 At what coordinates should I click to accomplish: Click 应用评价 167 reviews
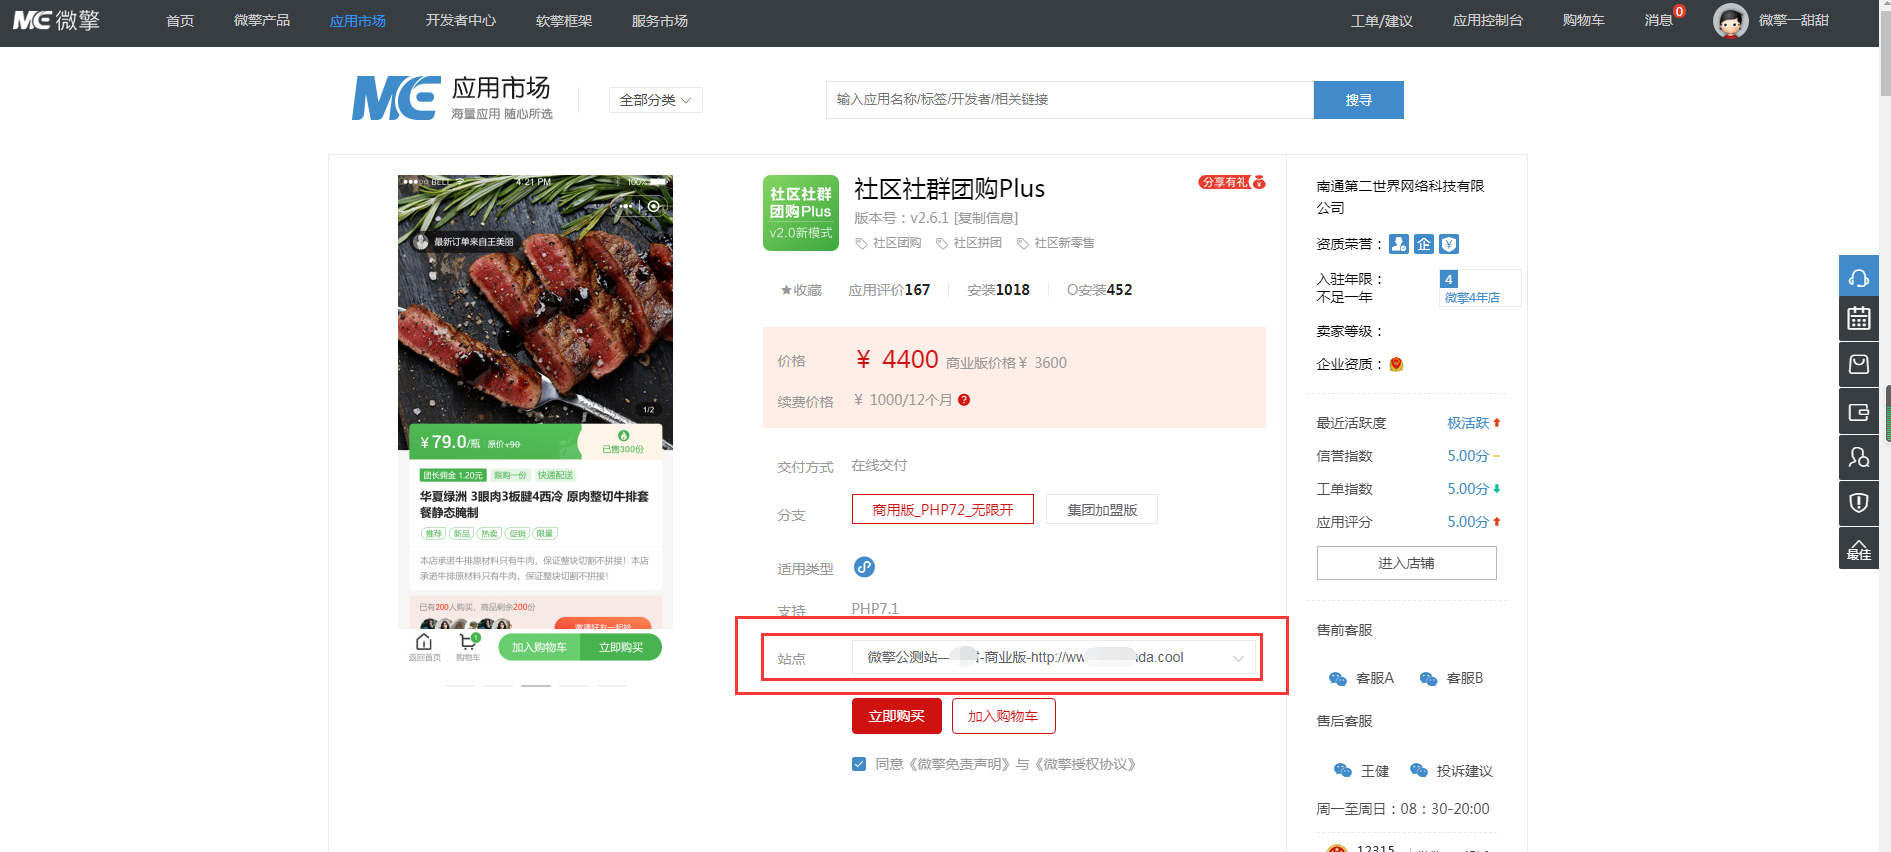pos(889,290)
